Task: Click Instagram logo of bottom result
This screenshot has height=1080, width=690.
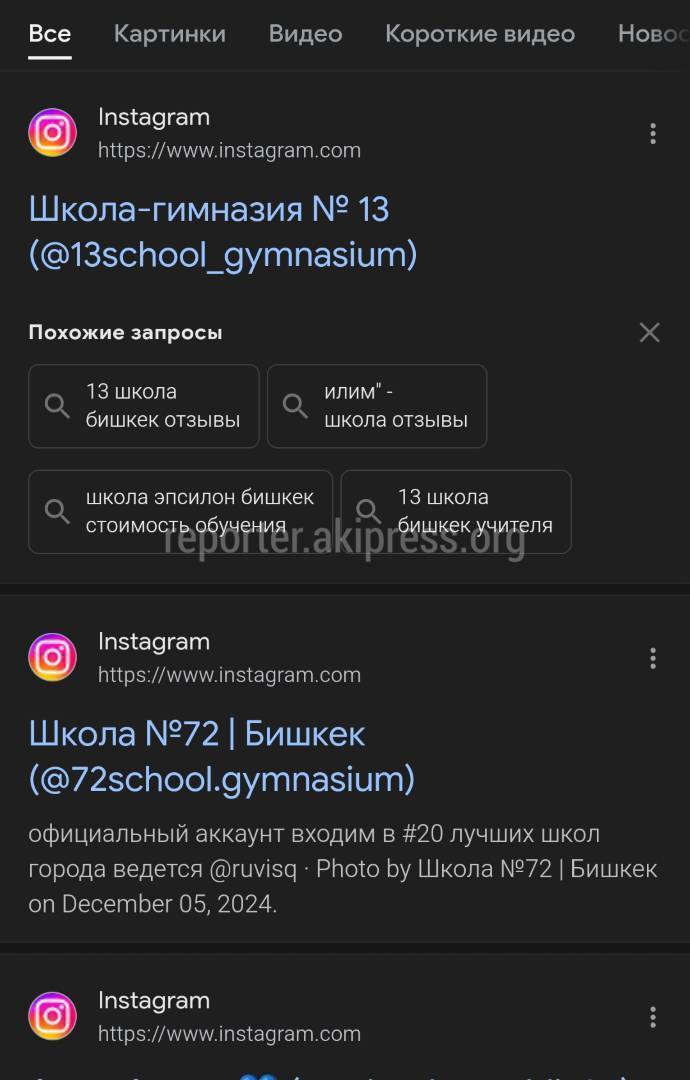Action: click(x=52, y=1016)
